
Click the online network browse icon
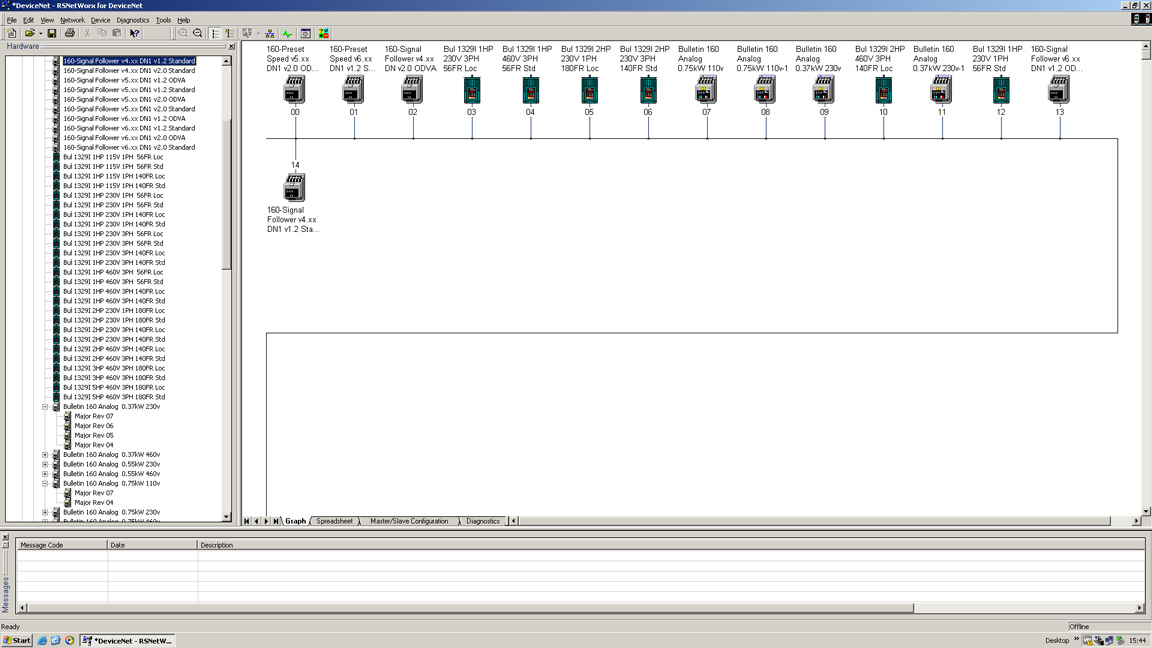(270, 33)
